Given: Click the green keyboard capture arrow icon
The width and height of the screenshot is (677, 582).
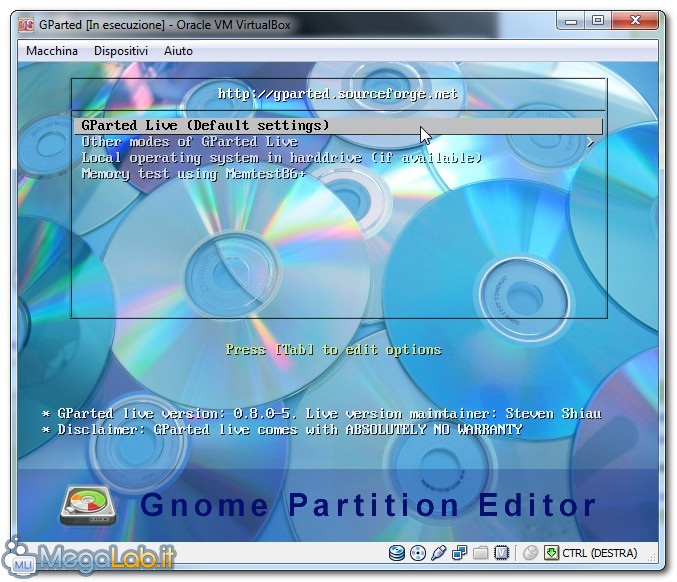Looking at the screenshot, I should point(551,553).
